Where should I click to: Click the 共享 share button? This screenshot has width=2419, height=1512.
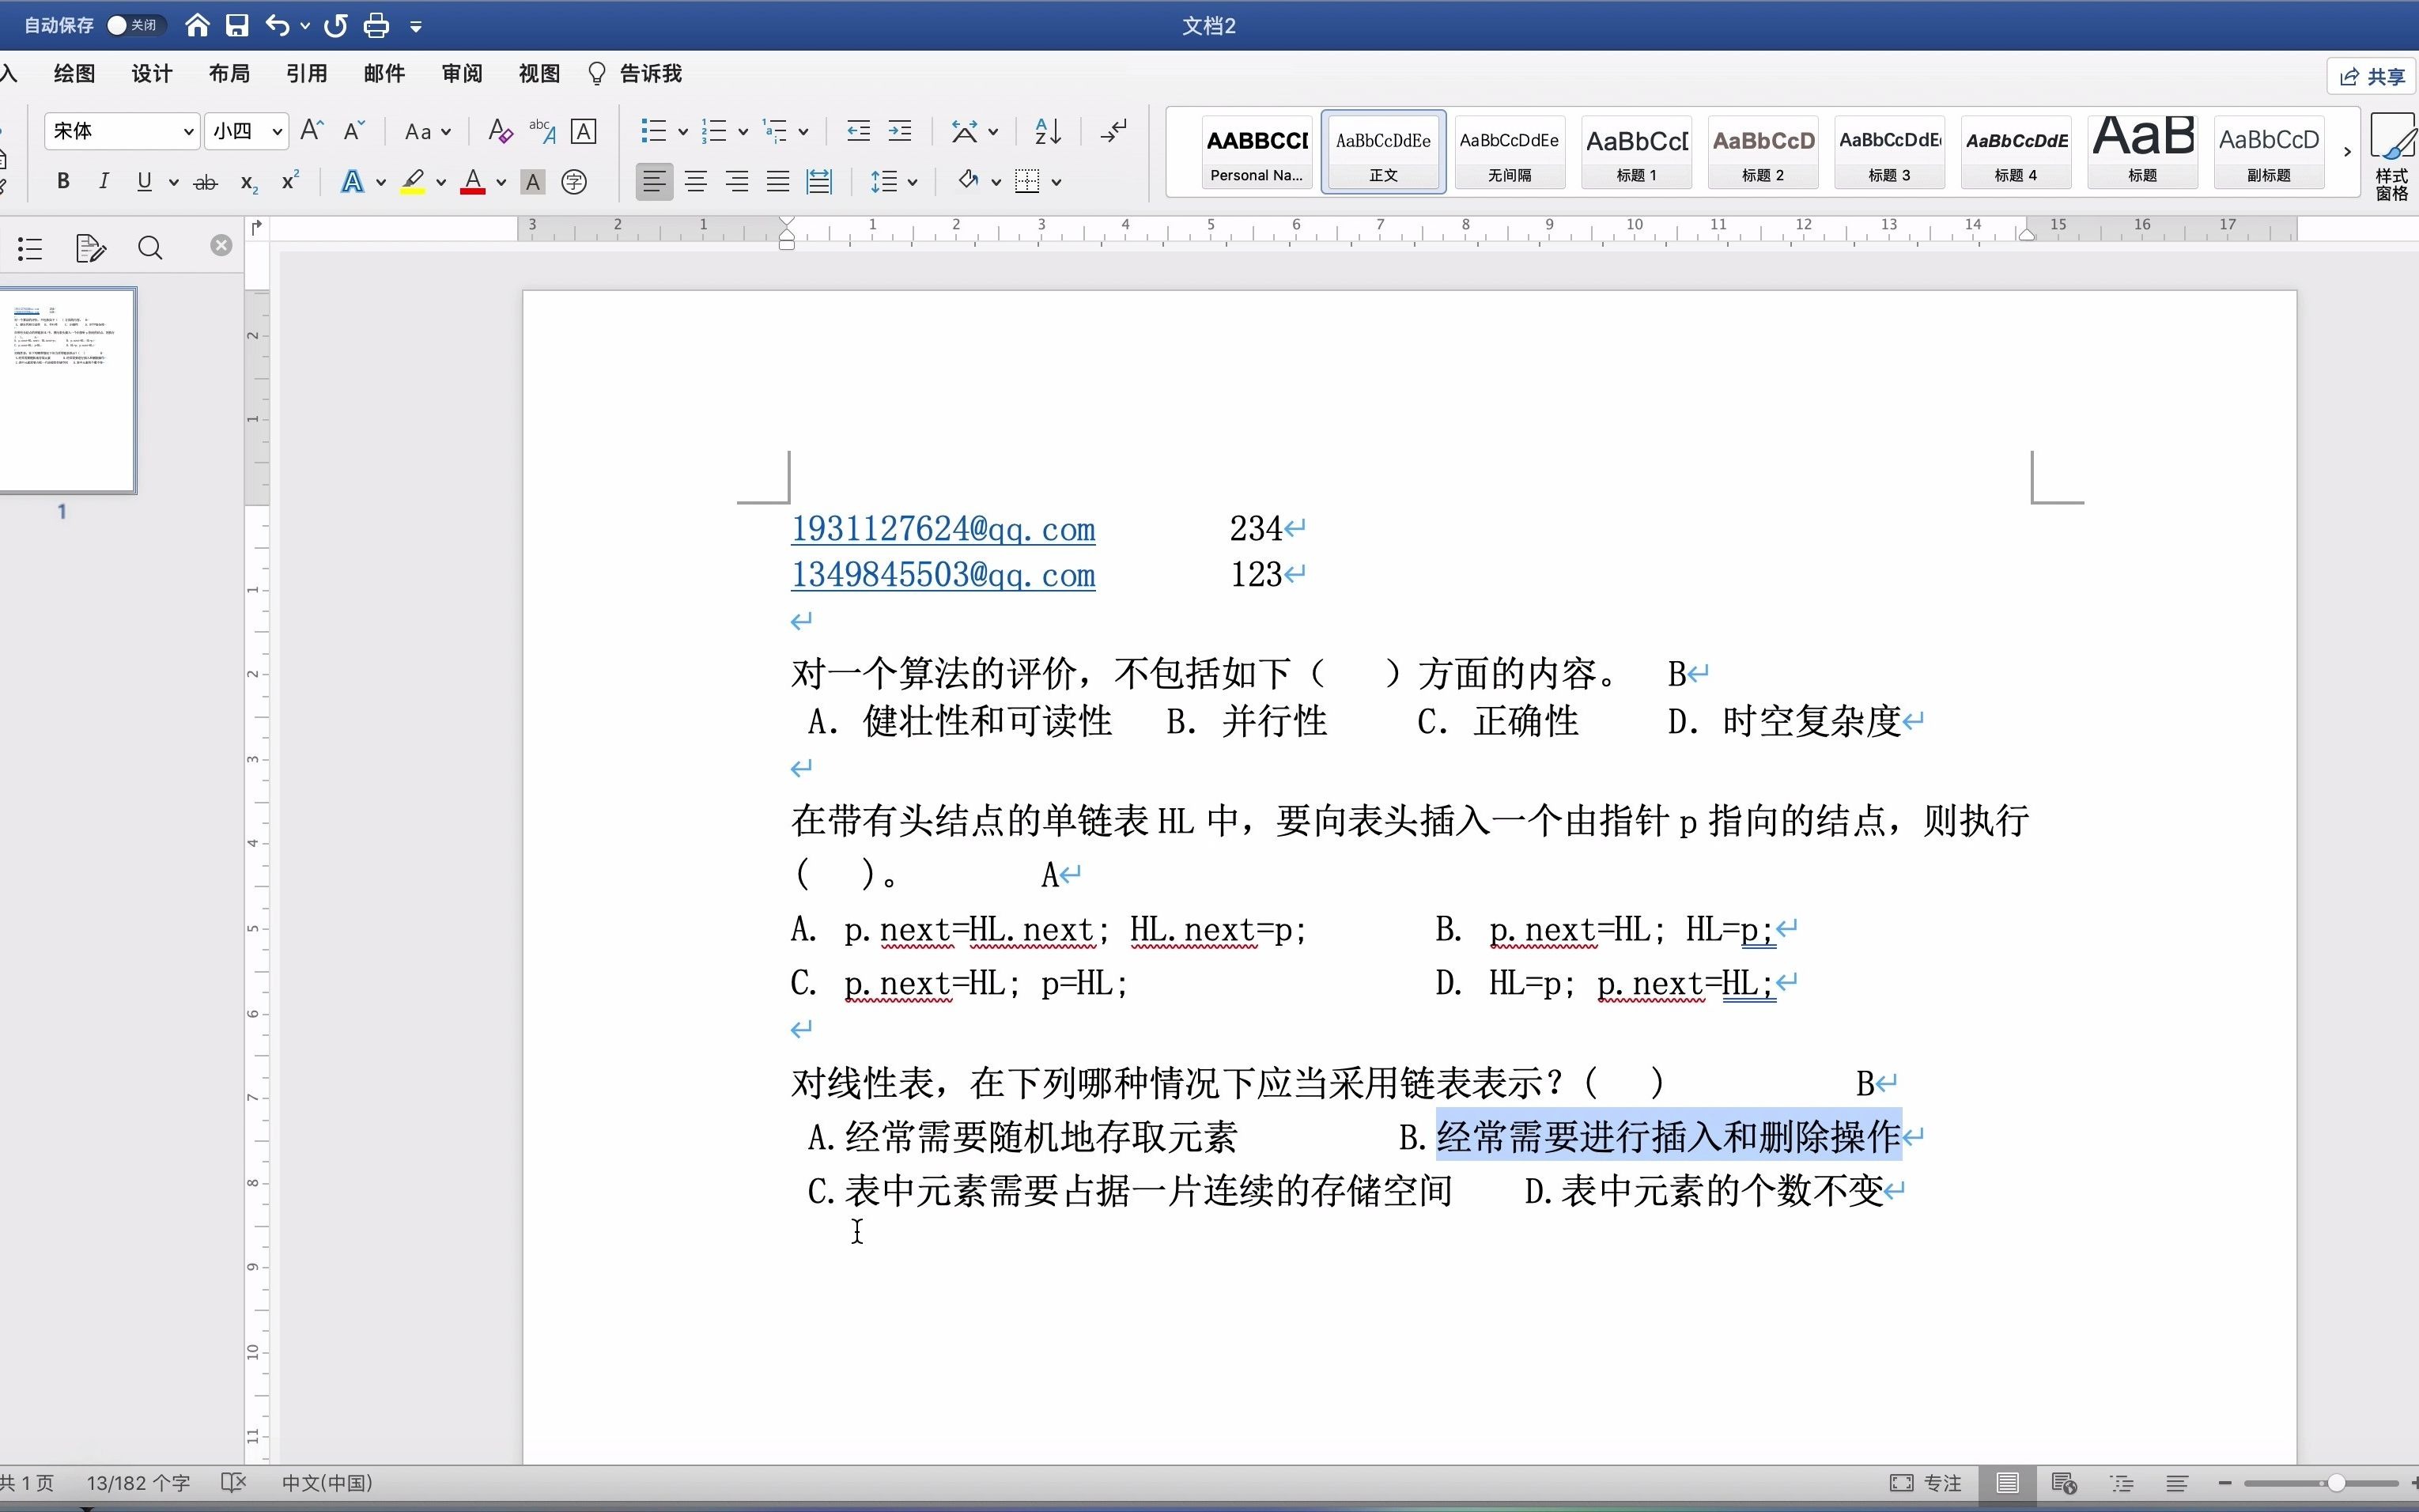point(2373,76)
